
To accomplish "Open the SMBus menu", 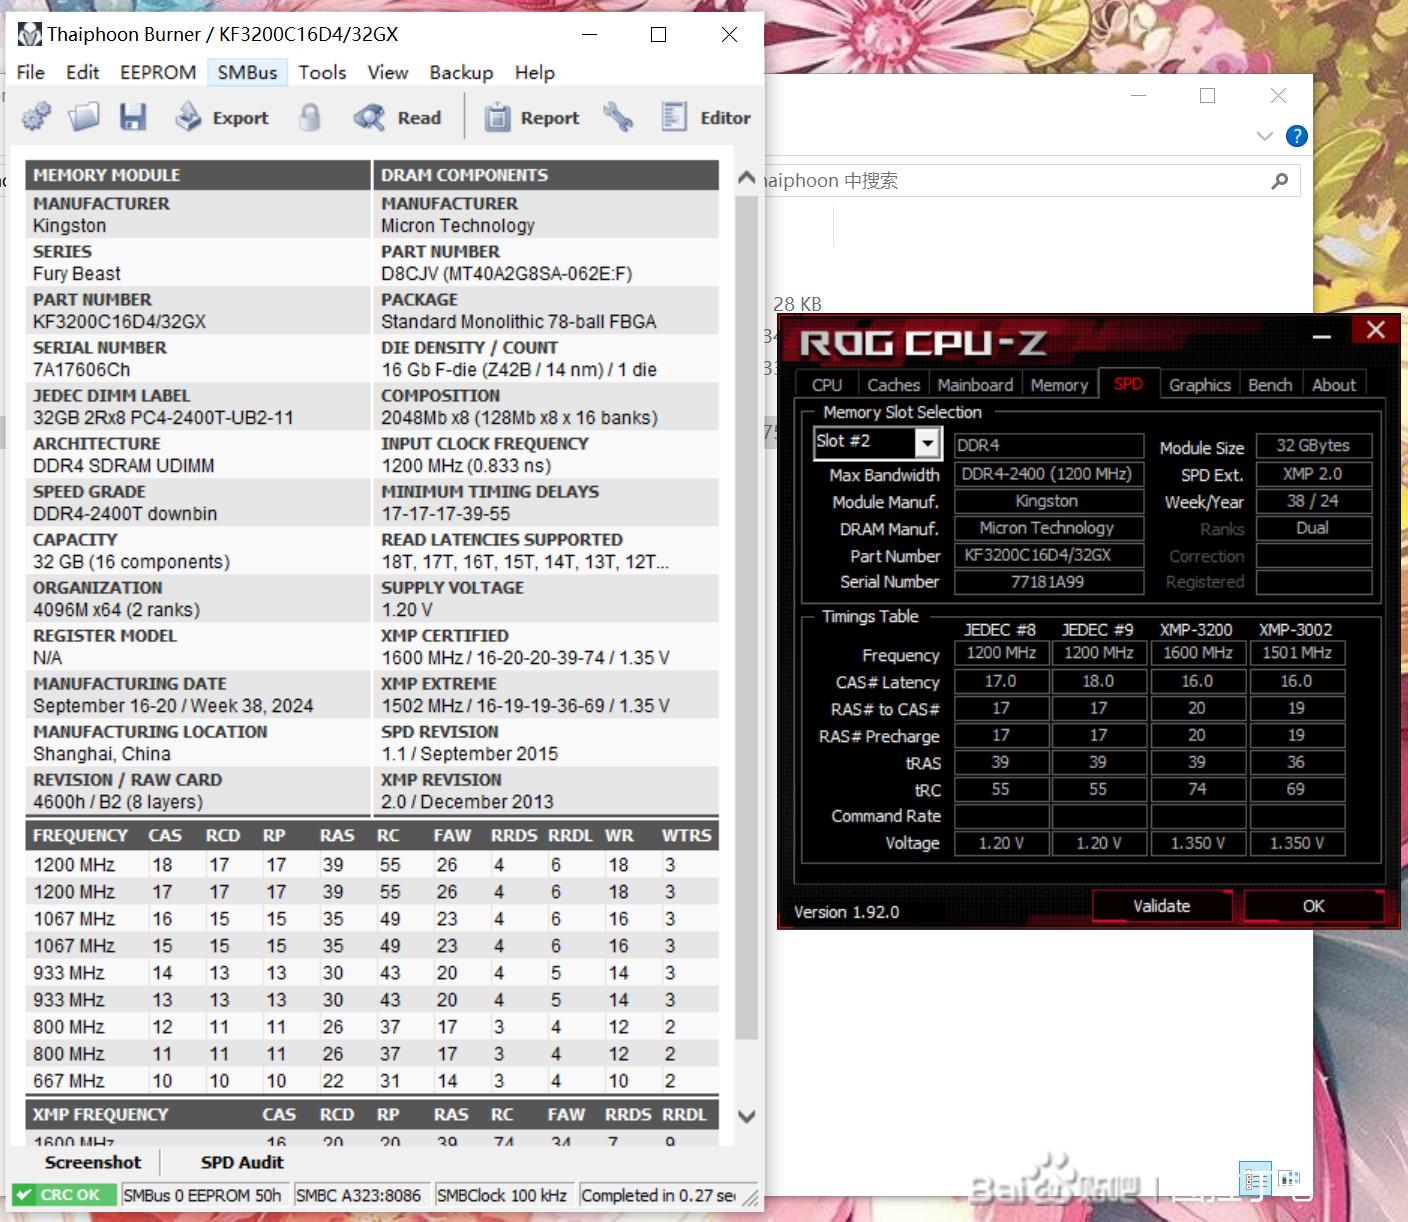I will (x=247, y=72).
